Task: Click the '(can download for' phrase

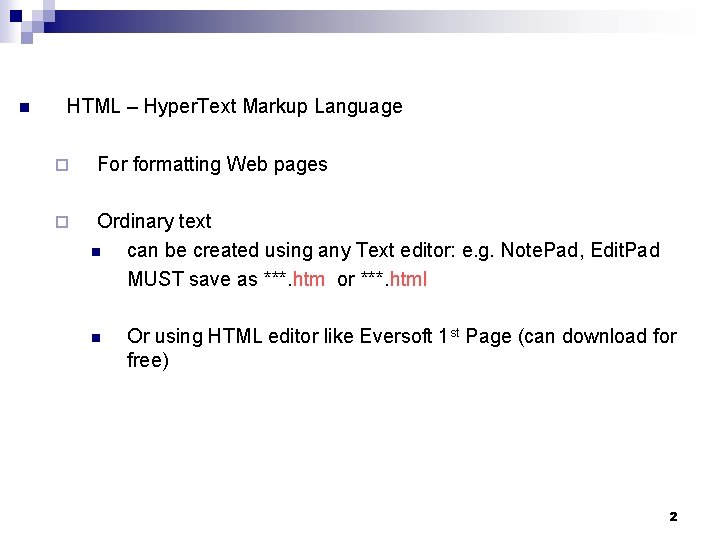Action: (597, 336)
